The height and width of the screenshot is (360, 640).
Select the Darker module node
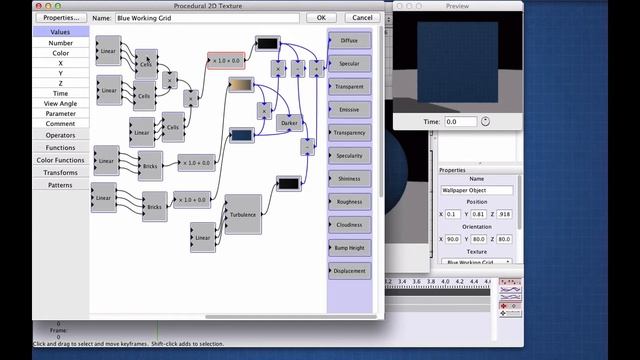[289, 123]
